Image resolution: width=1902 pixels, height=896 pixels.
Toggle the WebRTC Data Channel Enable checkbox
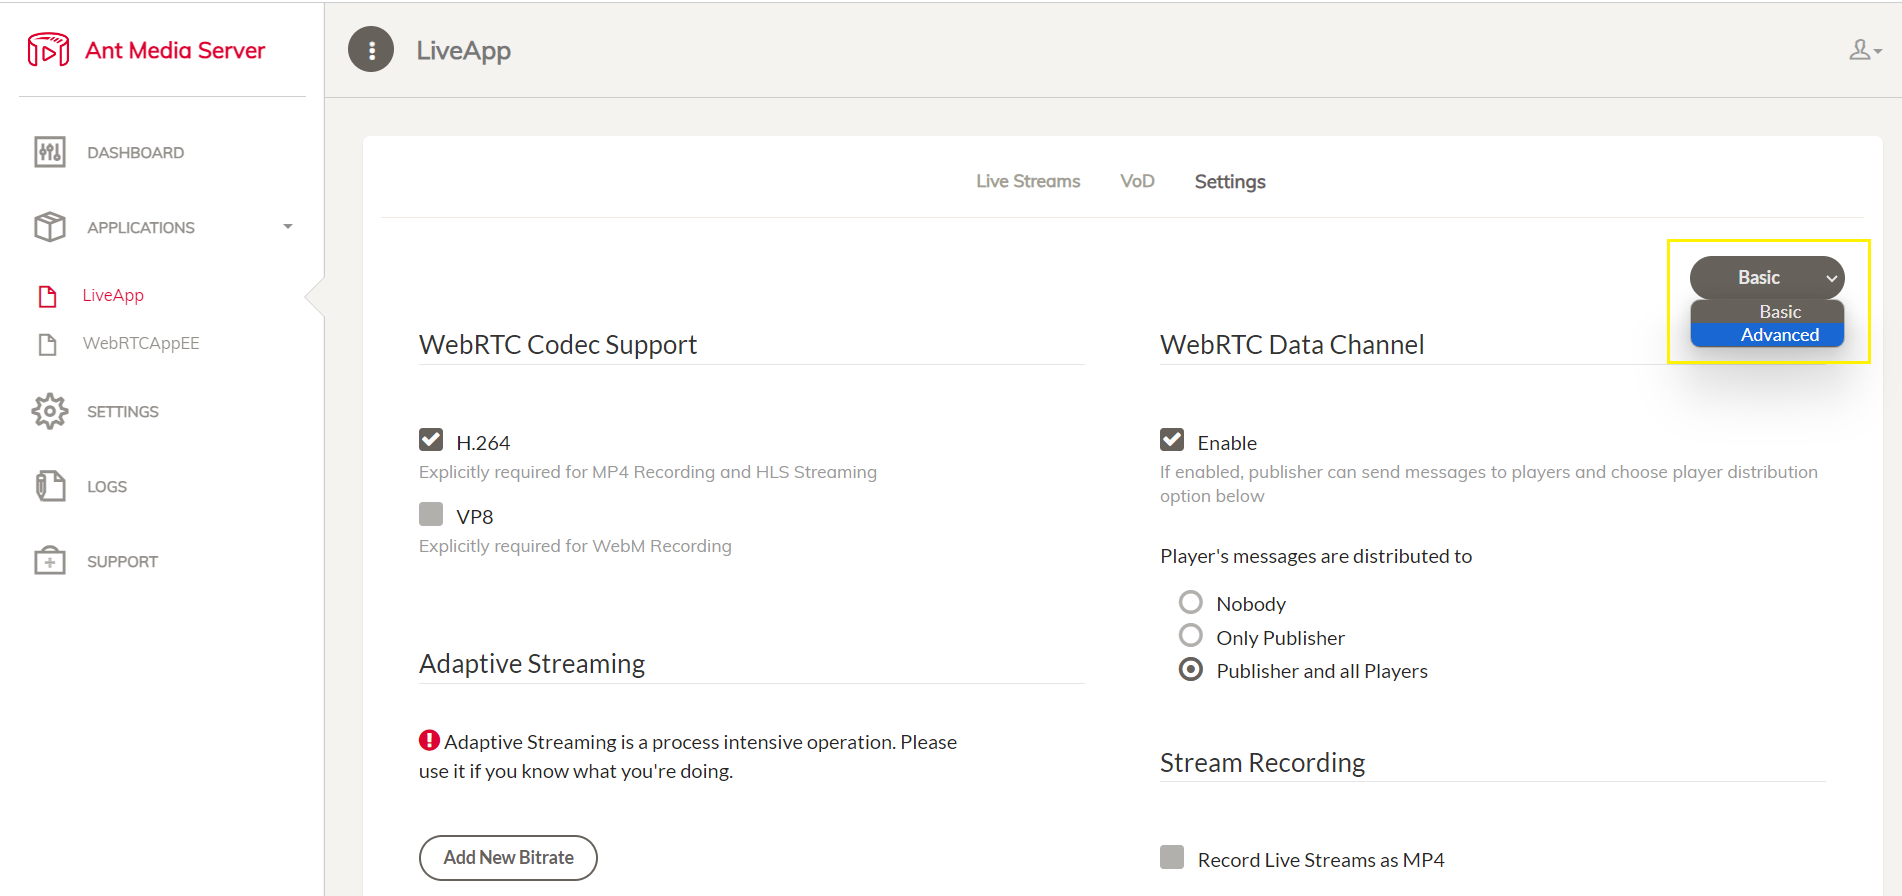tap(1172, 440)
